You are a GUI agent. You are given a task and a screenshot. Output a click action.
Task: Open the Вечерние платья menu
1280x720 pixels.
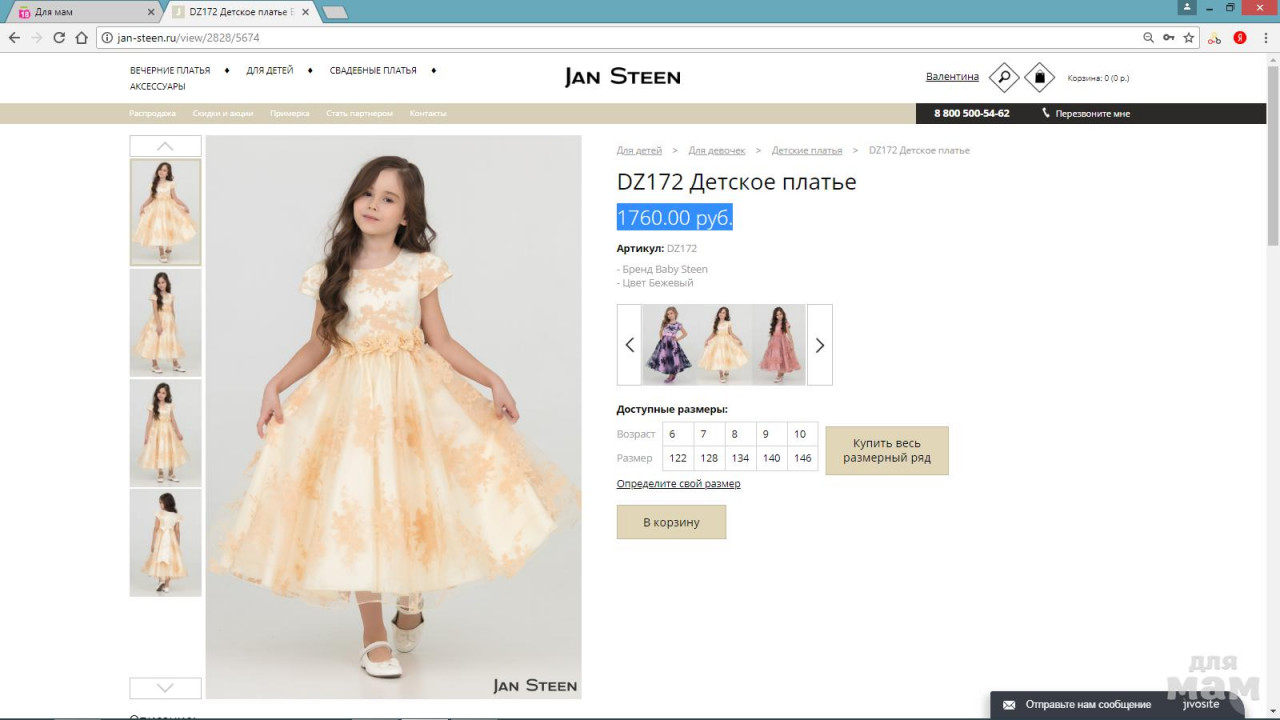pyautogui.click(x=170, y=71)
